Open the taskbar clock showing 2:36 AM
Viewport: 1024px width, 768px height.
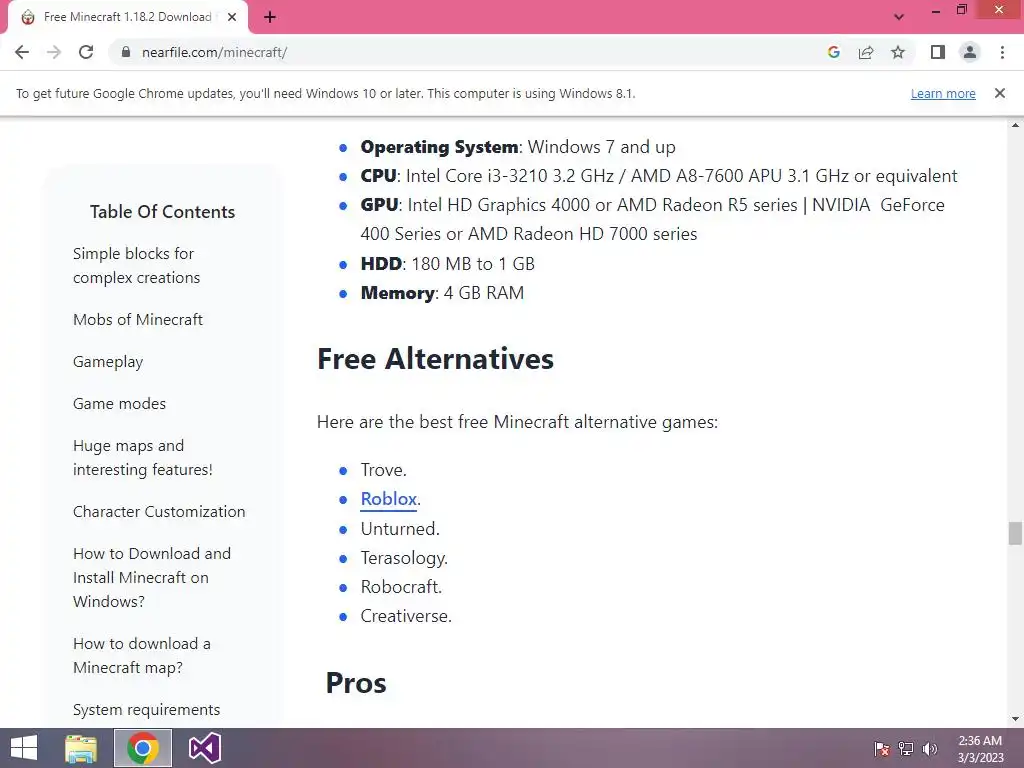980,749
